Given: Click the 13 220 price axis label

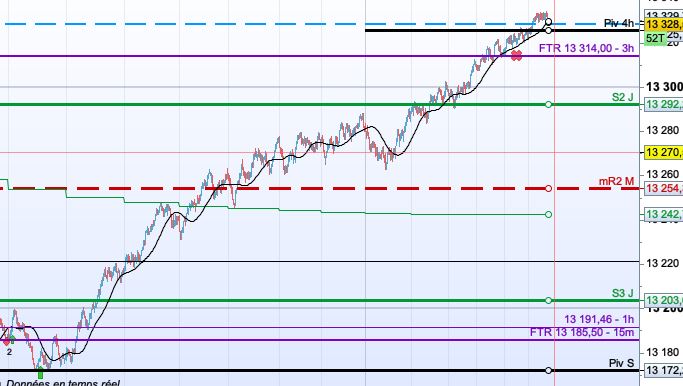Looking at the screenshot, I should coord(663,263).
